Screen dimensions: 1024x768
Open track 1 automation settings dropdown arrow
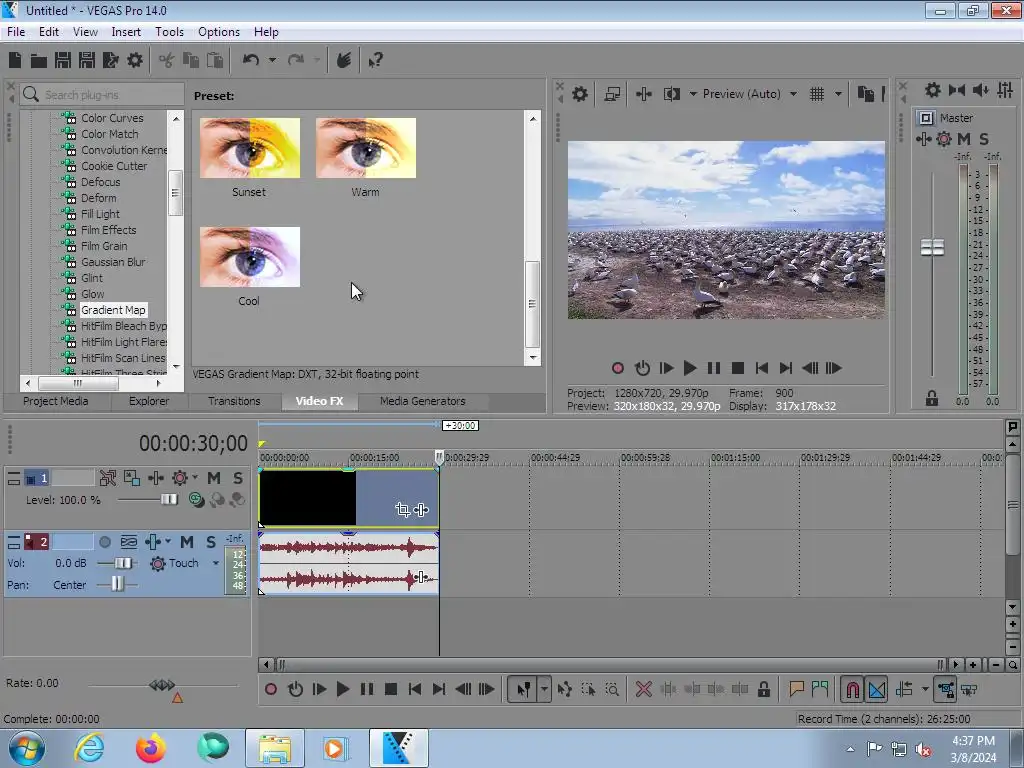(195, 477)
